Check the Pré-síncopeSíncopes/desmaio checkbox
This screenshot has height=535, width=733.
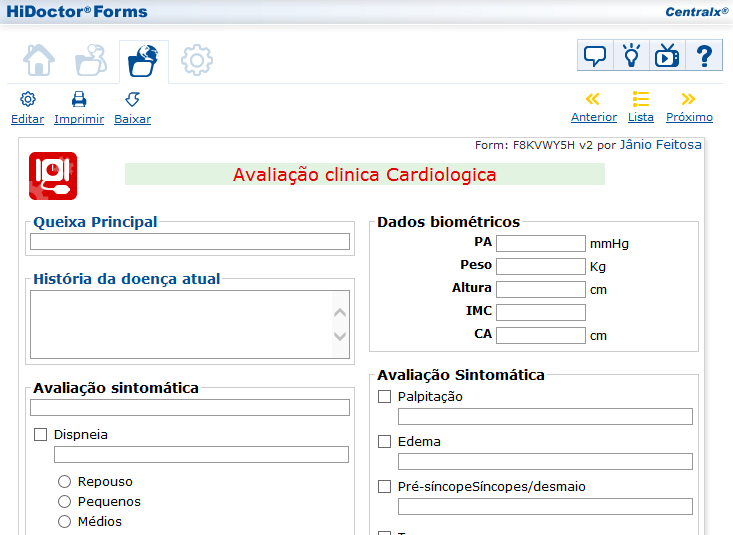tap(384, 486)
